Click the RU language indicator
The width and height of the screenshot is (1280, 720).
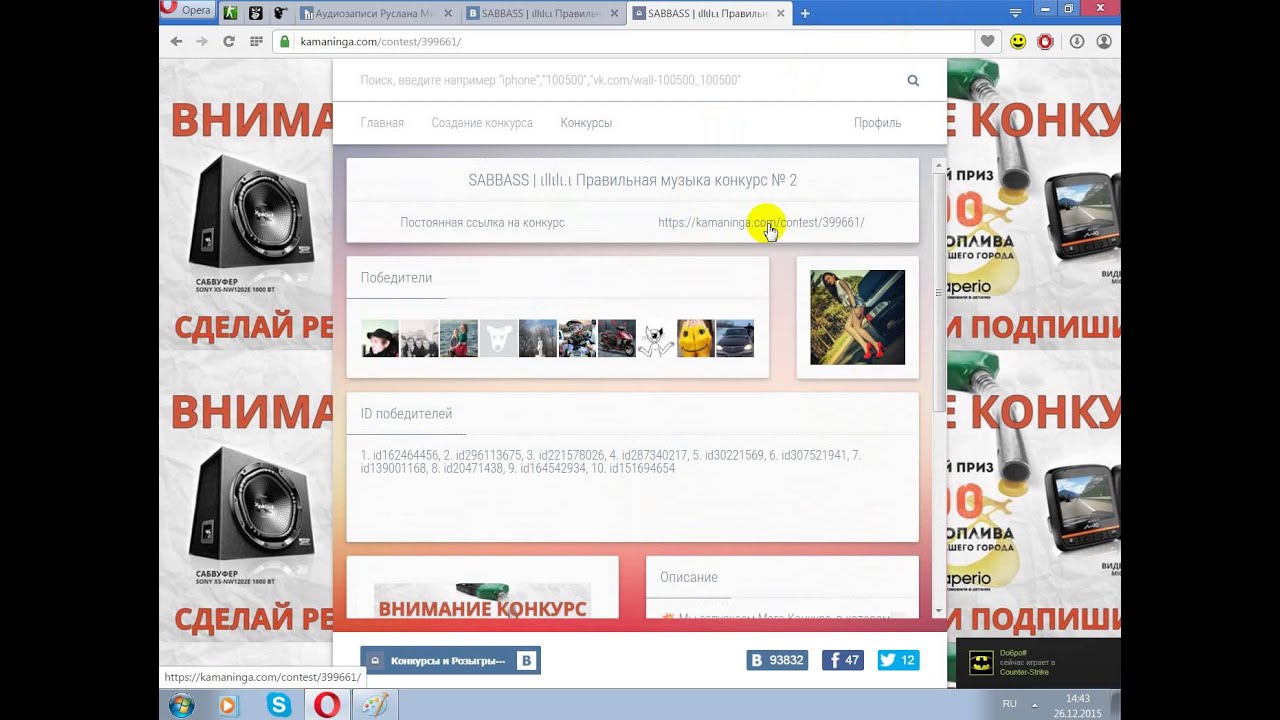coord(1010,704)
